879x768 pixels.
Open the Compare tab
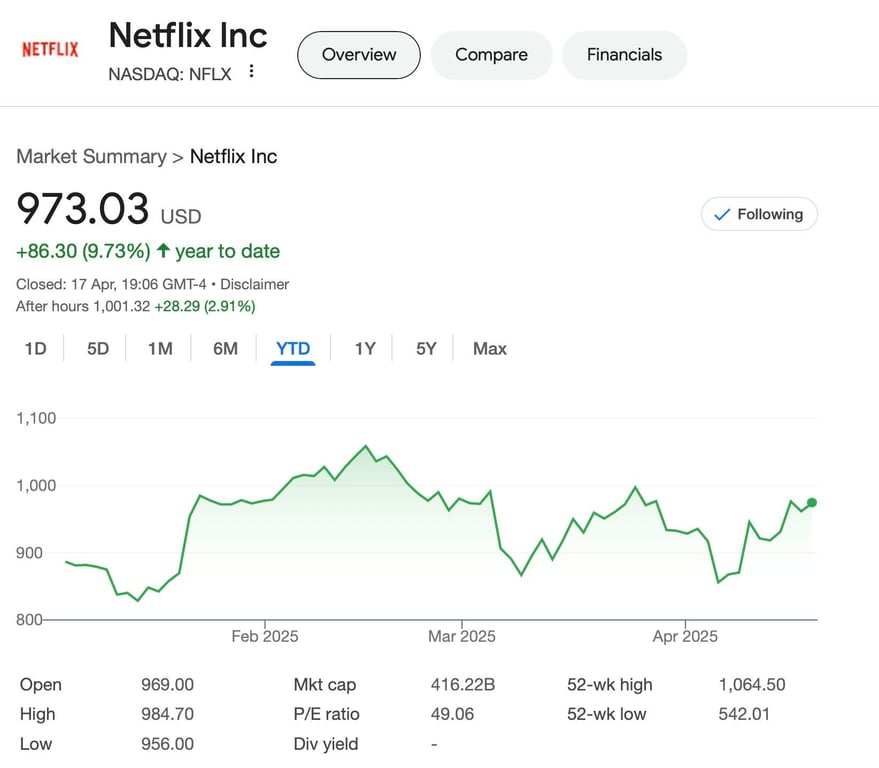(491, 55)
